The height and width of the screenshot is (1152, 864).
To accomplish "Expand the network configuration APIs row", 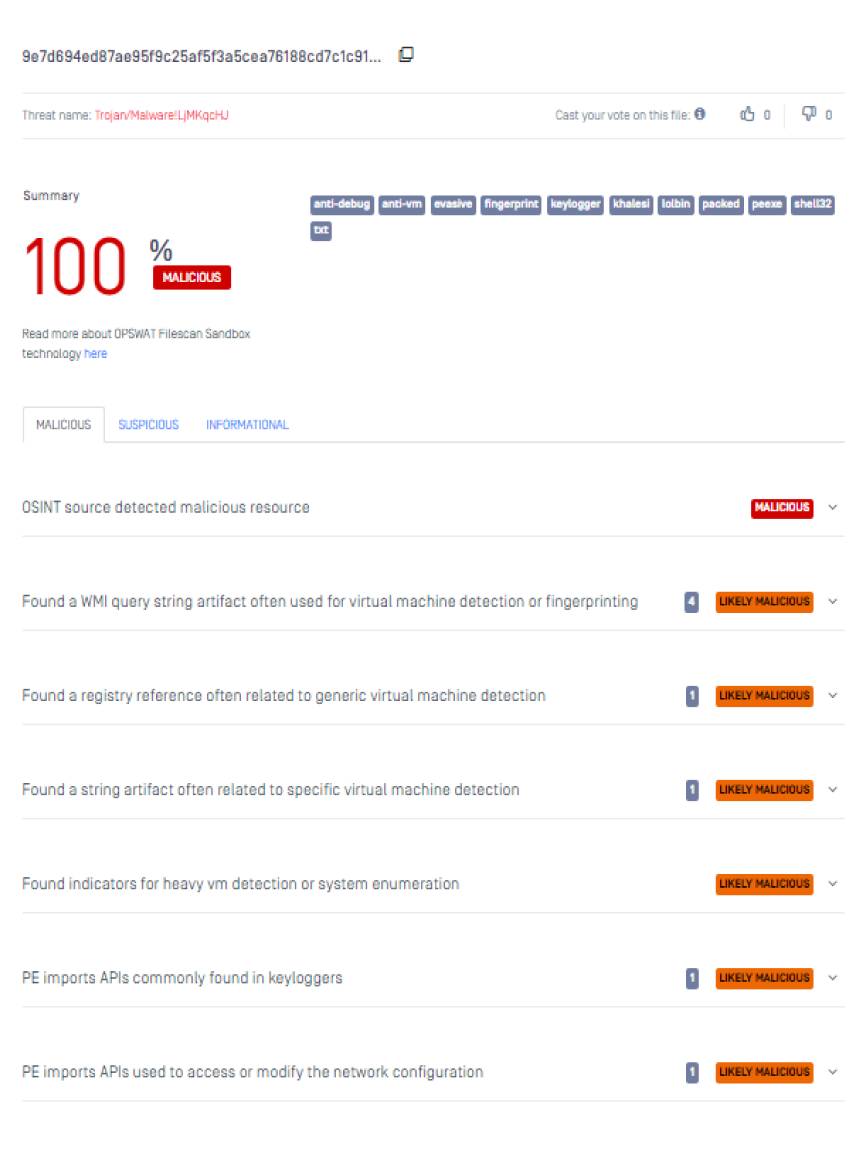I will [x=833, y=1072].
